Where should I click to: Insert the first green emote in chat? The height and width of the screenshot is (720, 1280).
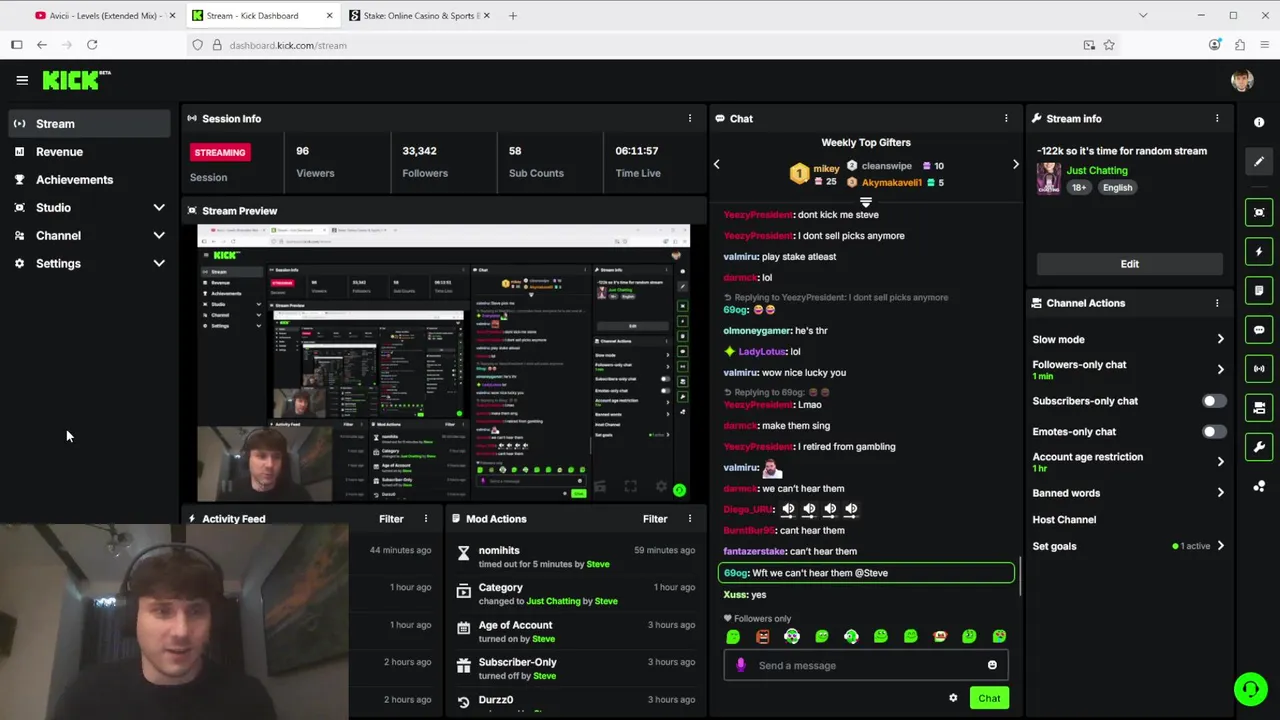point(733,636)
